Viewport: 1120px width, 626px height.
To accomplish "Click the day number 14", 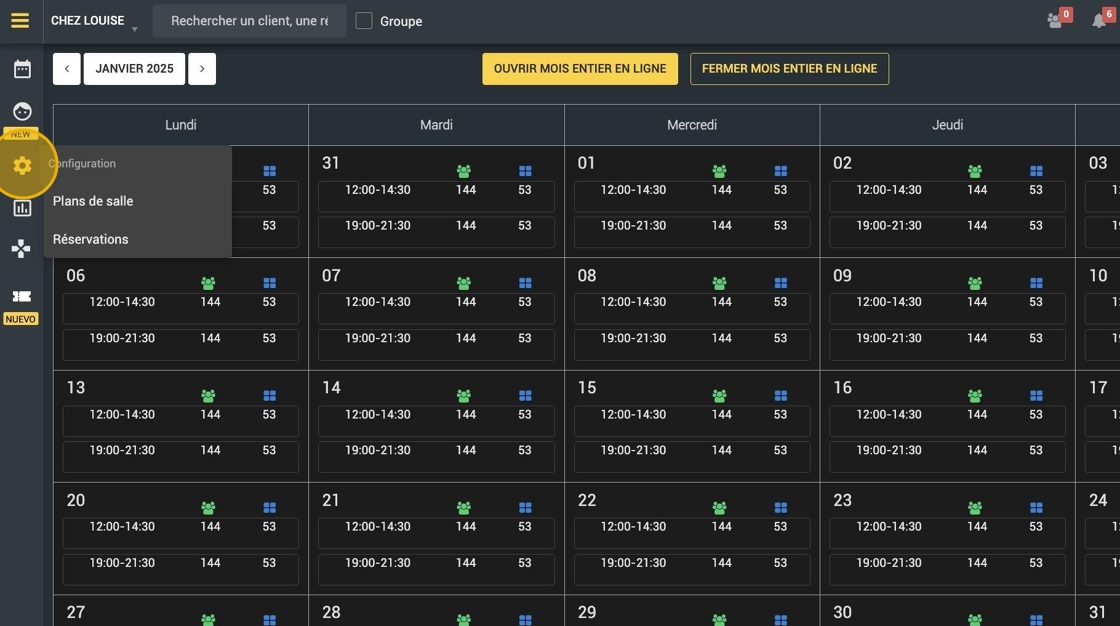I will click(331, 387).
